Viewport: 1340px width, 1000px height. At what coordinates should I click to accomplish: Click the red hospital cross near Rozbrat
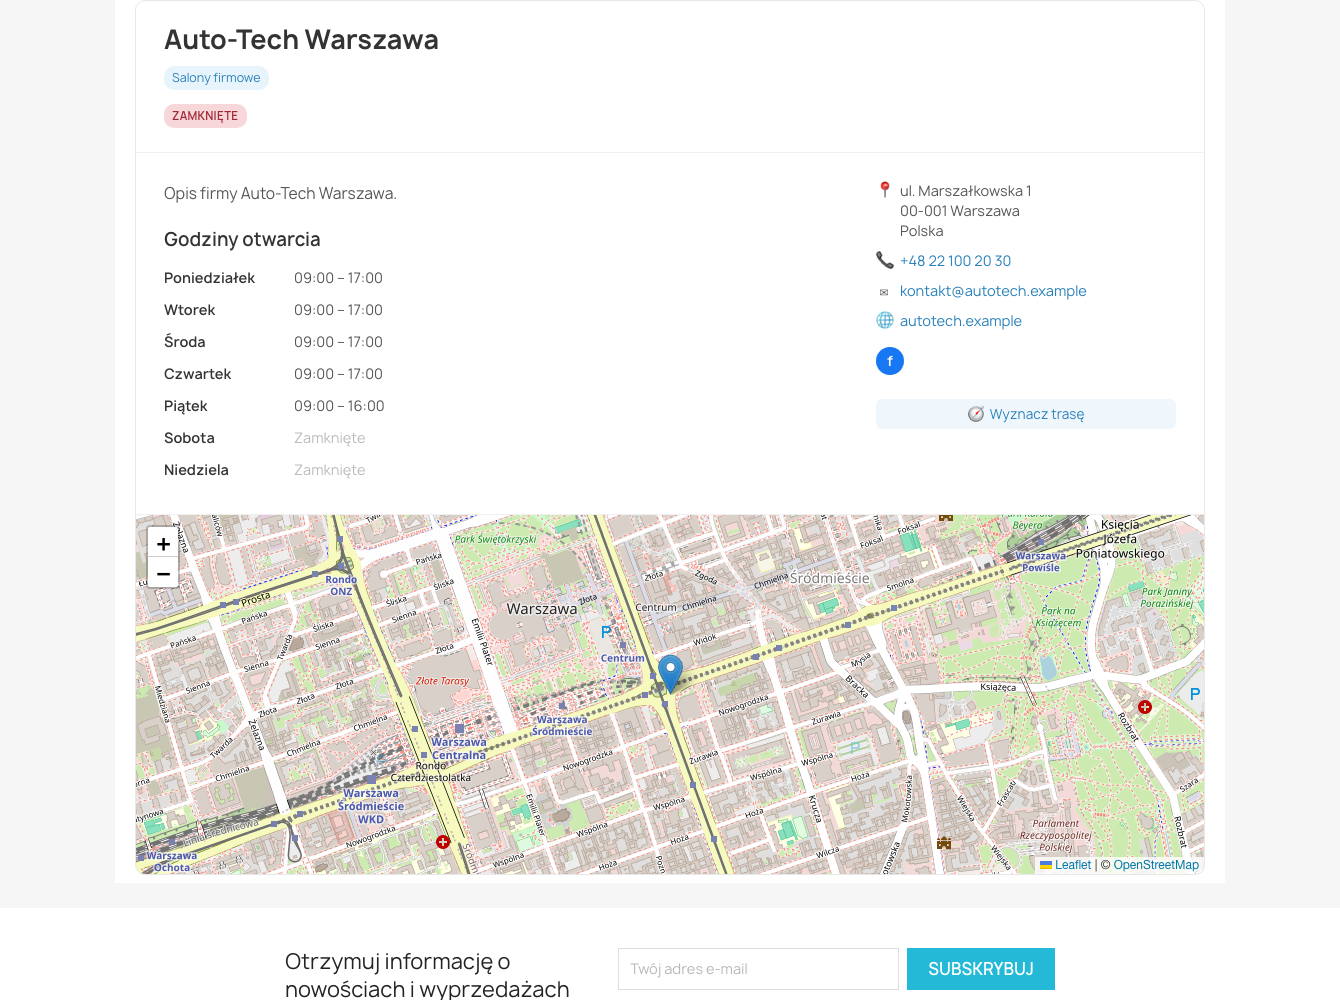point(1145,707)
